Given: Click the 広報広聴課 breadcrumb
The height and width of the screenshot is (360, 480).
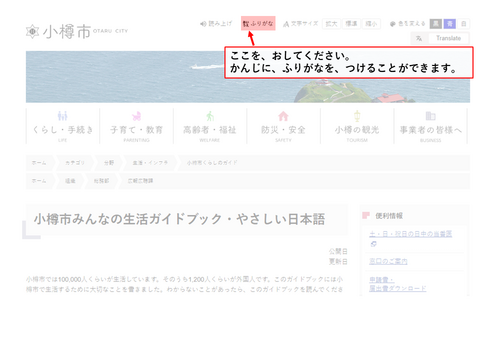Looking at the screenshot, I should [x=140, y=181].
